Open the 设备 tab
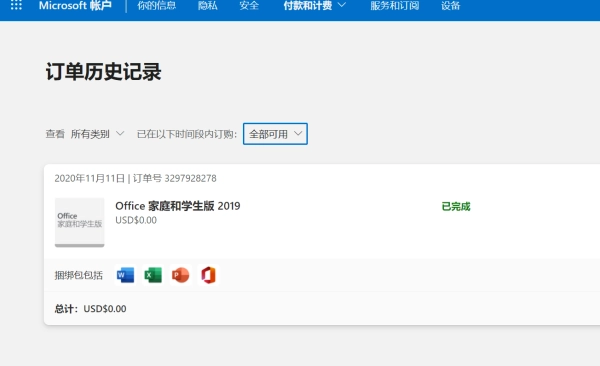 (450, 5)
